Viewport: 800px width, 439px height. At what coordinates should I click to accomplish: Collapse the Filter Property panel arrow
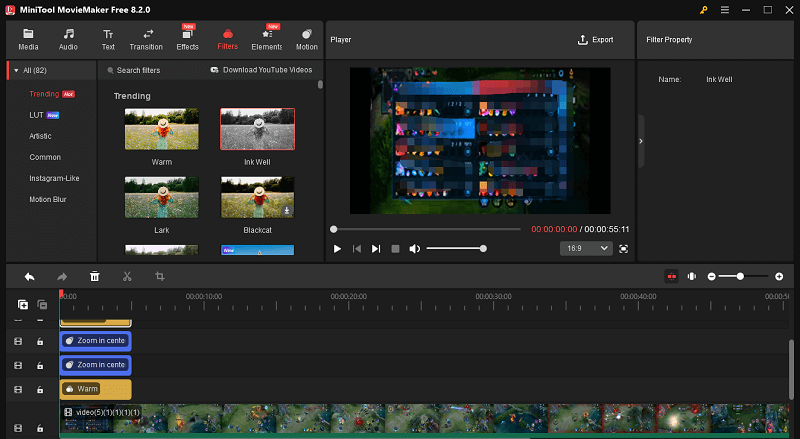coord(641,141)
